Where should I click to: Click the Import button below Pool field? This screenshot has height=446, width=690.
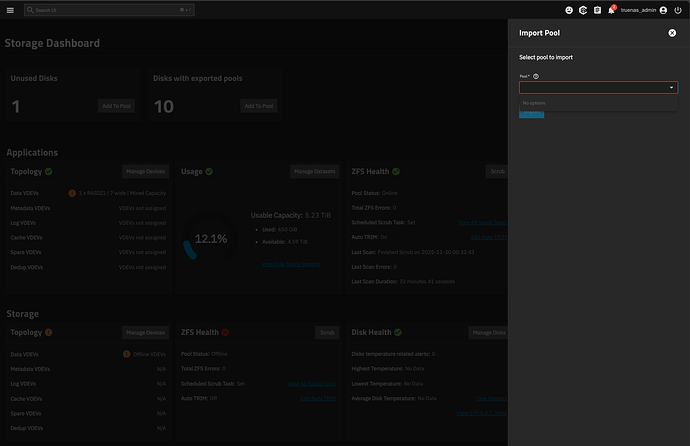click(x=532, y=114)
